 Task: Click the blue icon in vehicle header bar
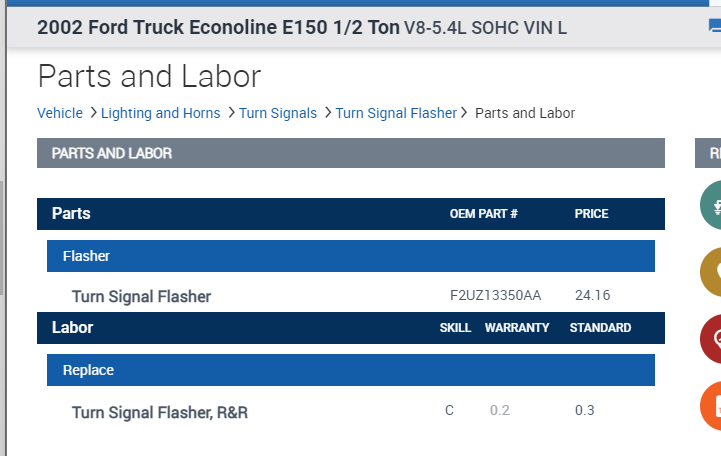coord(714,28)
